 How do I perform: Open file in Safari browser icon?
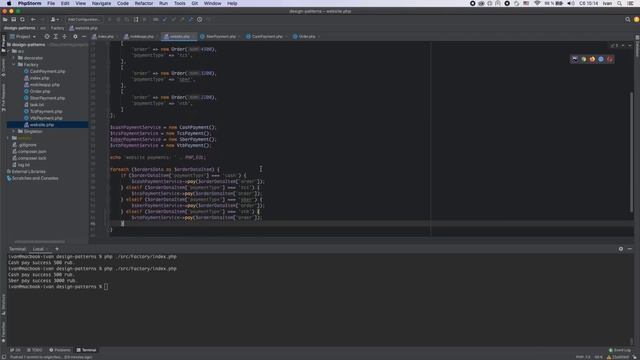[x=601, y=59]
